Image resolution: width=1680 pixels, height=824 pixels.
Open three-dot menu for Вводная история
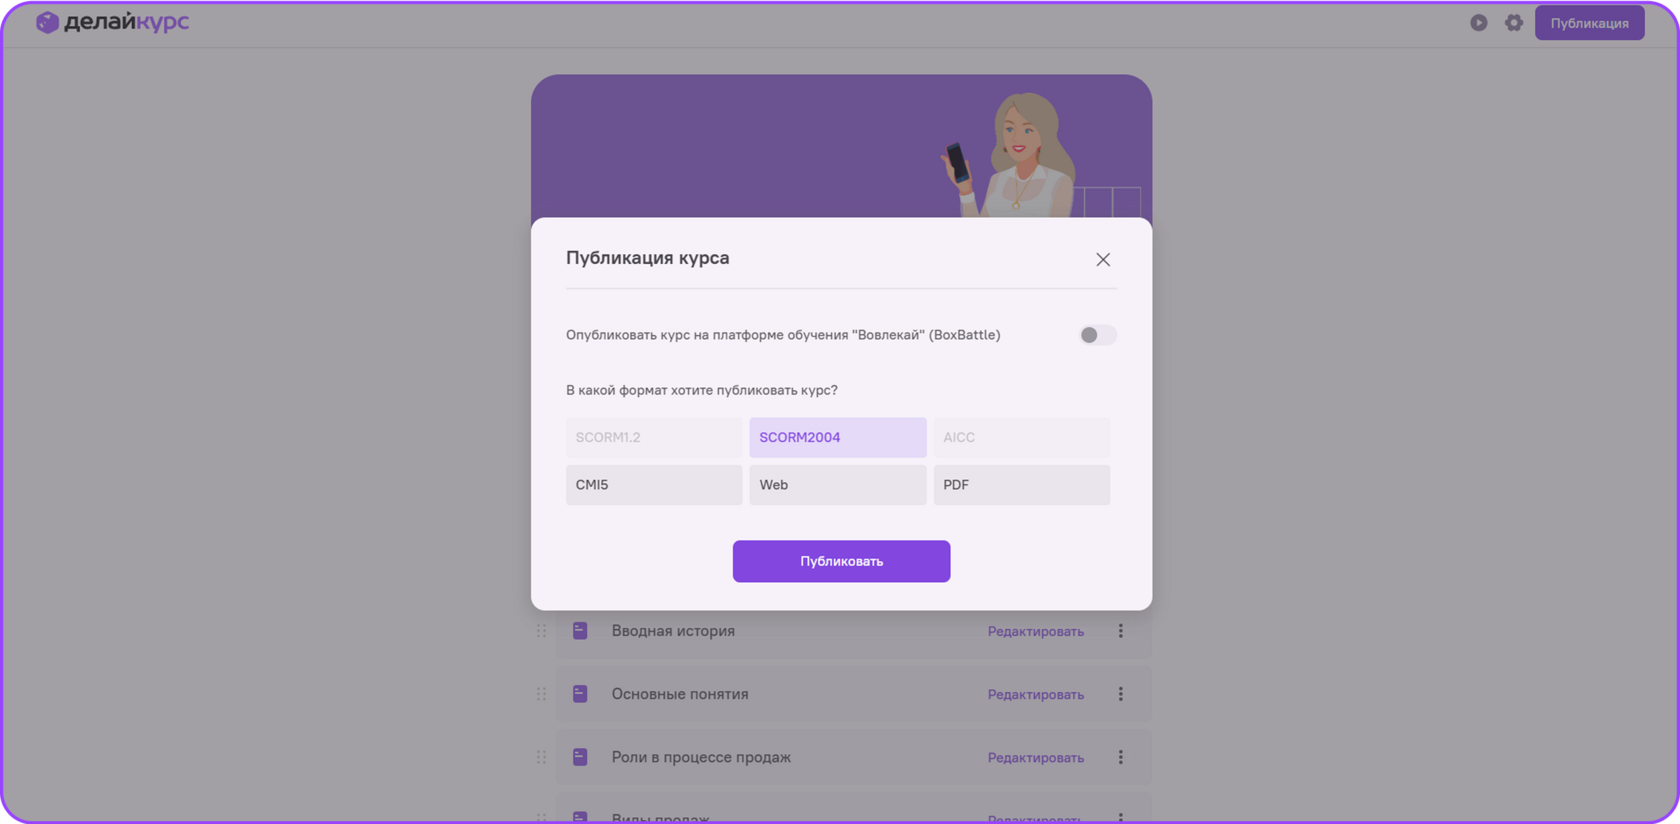coord(1121,631)
